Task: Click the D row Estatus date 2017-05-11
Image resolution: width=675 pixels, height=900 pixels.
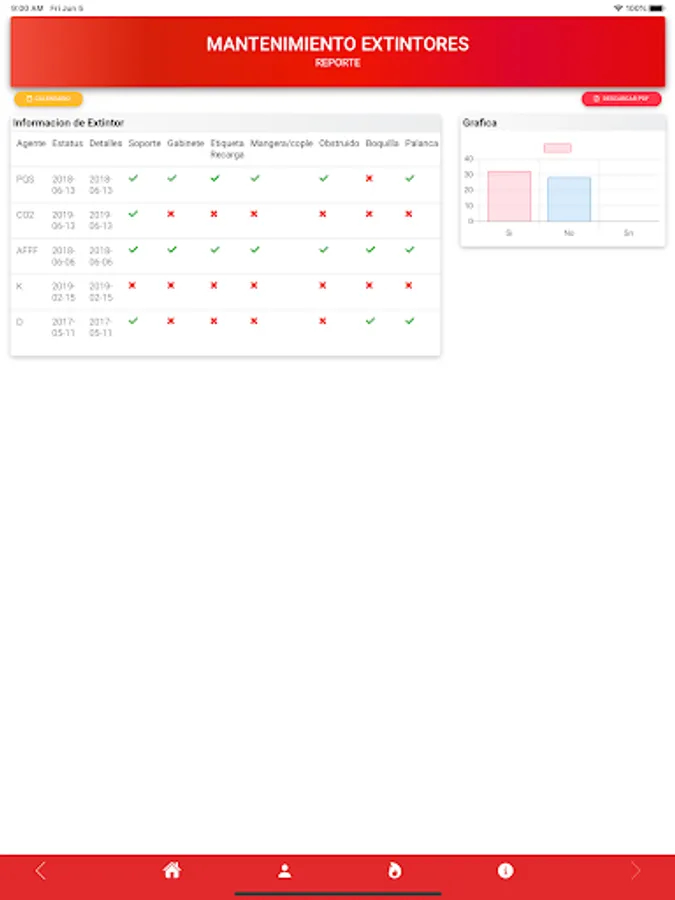Action: coord(64,327)
